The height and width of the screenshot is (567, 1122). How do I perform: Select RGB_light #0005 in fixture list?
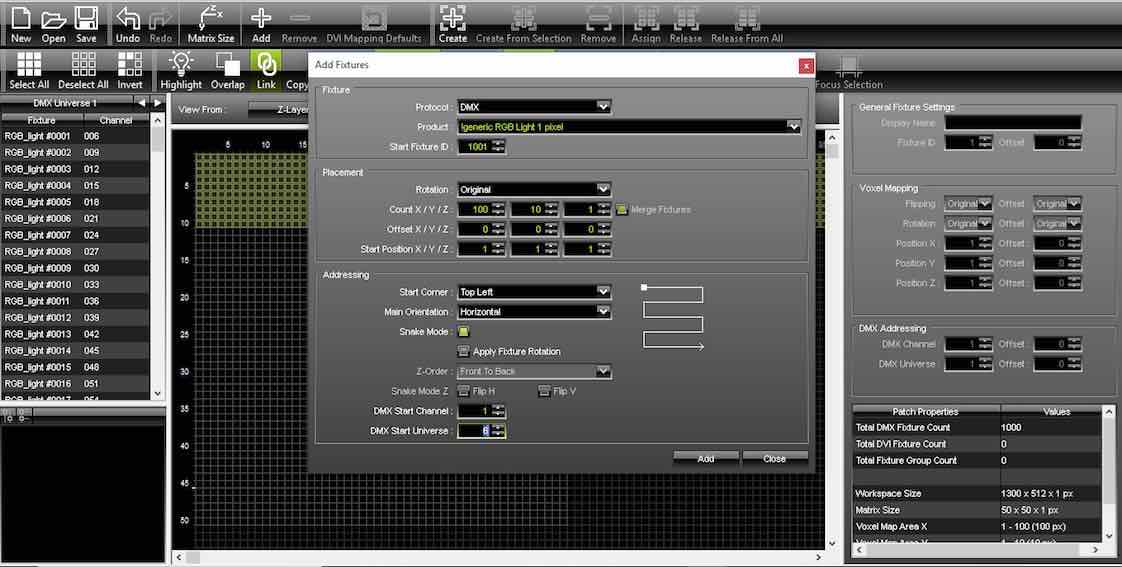click(x=38, y=202)
